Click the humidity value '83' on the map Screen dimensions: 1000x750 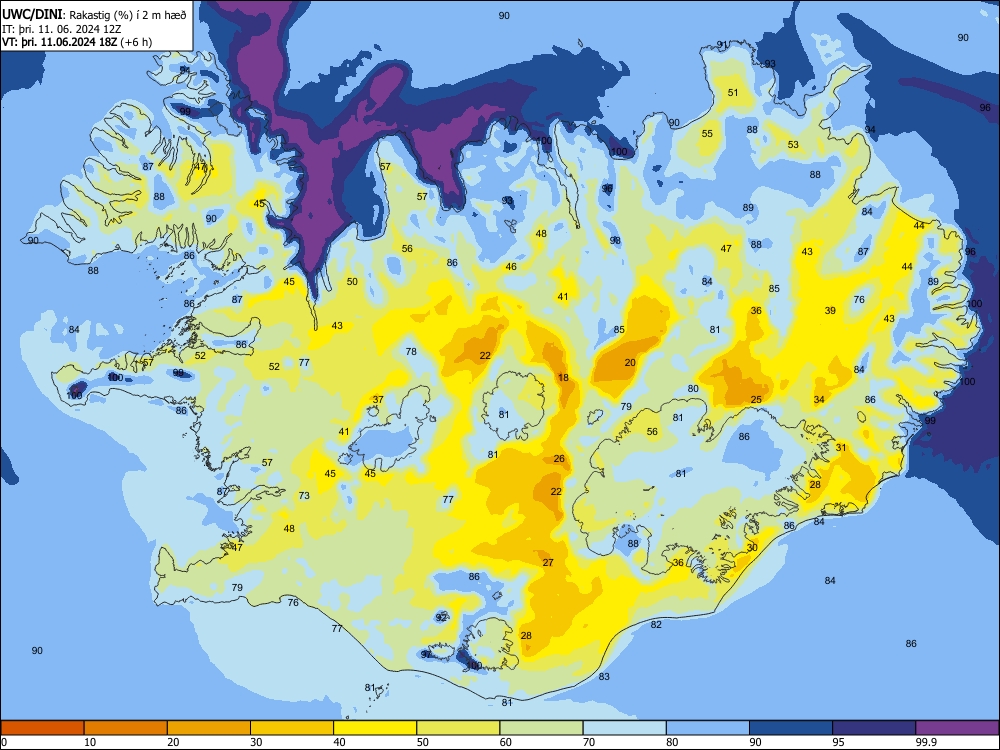604,677
